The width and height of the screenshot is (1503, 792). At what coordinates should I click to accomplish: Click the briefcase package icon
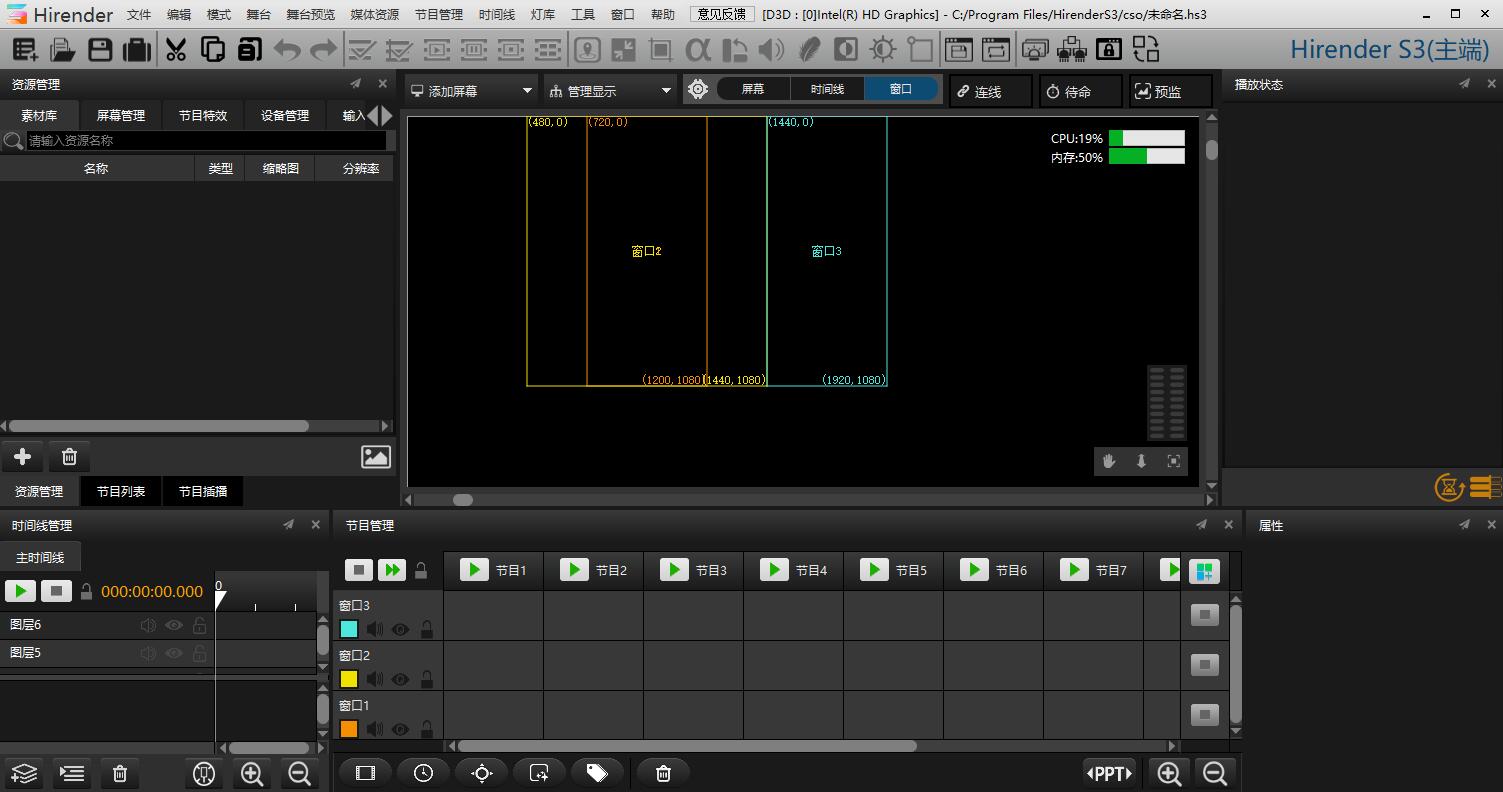pyautogui.click(x=137, y=49)
